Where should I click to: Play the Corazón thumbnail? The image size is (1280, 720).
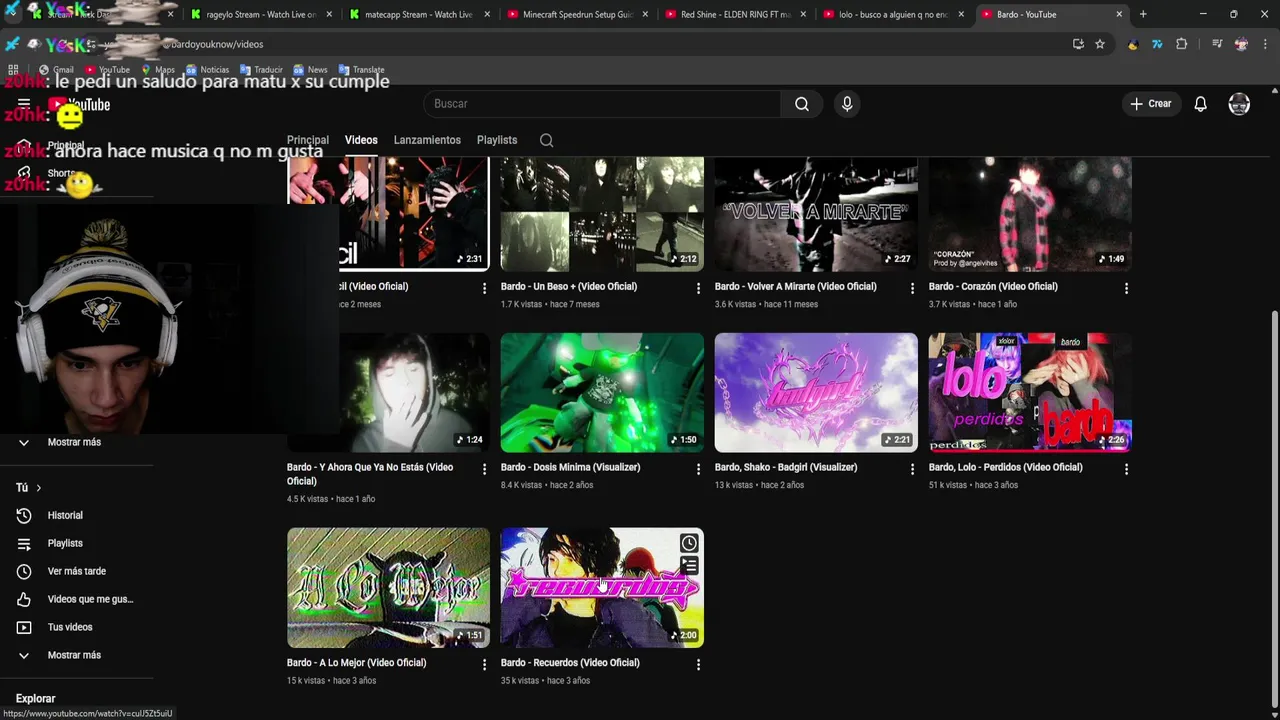1030,213
